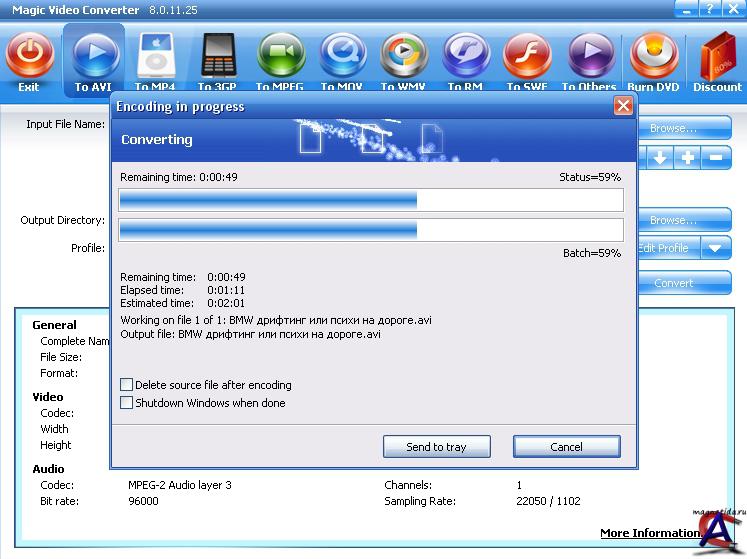747x559 pixels.
Task: Open the More Information link
Action: [649, 533]
